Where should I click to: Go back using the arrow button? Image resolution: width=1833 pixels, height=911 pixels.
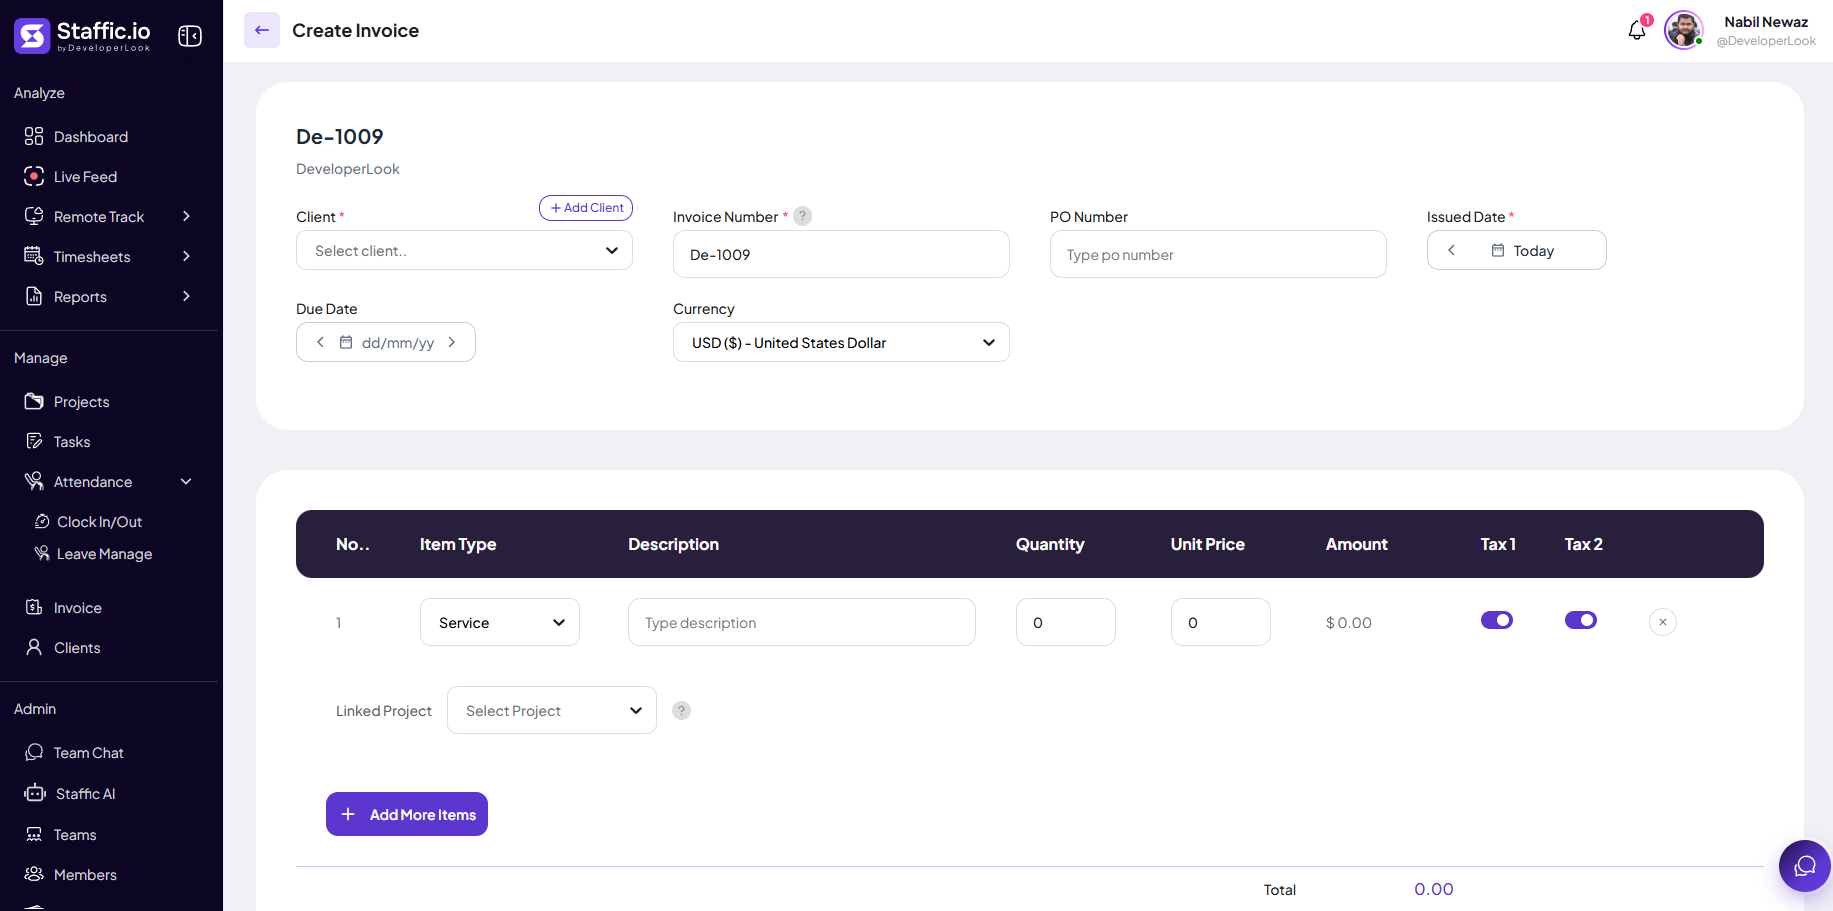pos(262,30)
